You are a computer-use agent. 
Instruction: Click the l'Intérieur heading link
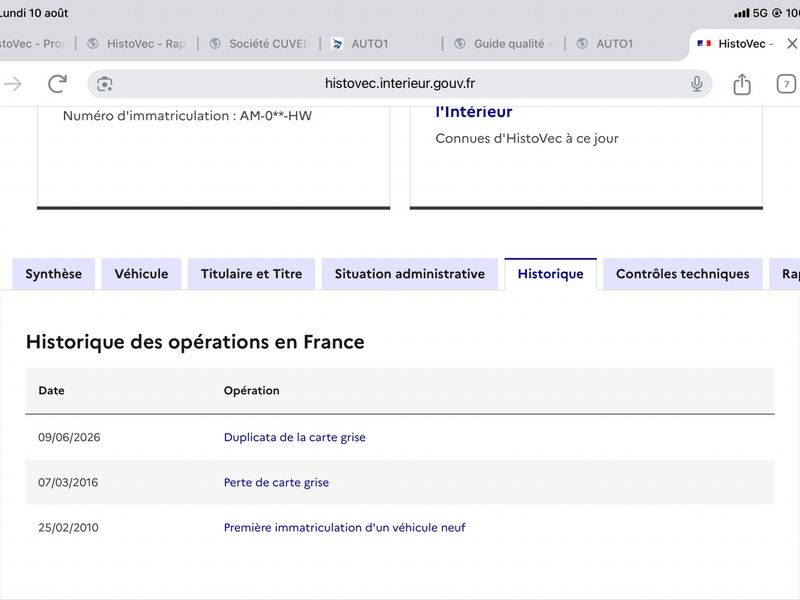pyautogui.click(x=473, y=112)
